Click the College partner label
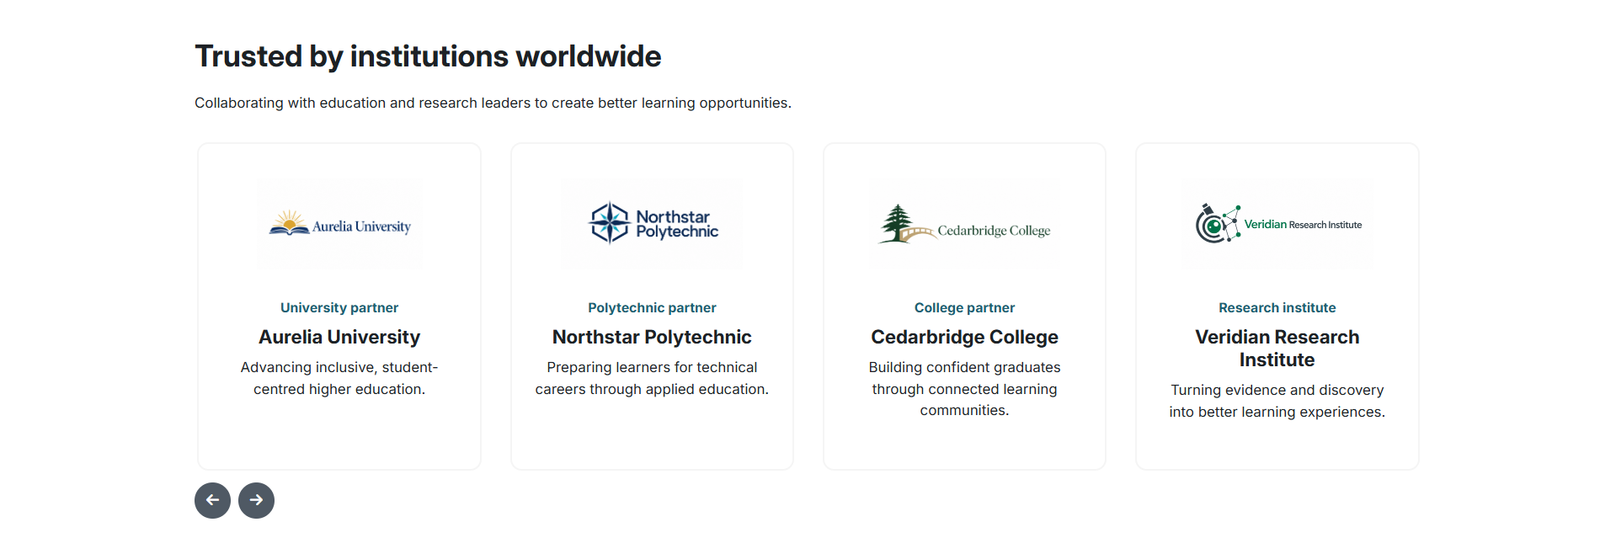Screen dimensions: 1600x559 click(x=965, y=308)
